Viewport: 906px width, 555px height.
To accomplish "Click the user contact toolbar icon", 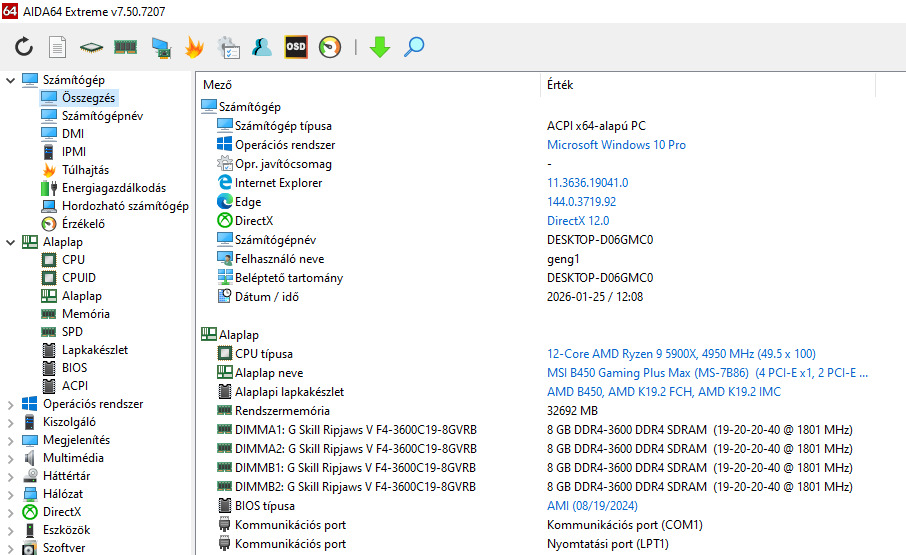I will [x=262, y=47].
